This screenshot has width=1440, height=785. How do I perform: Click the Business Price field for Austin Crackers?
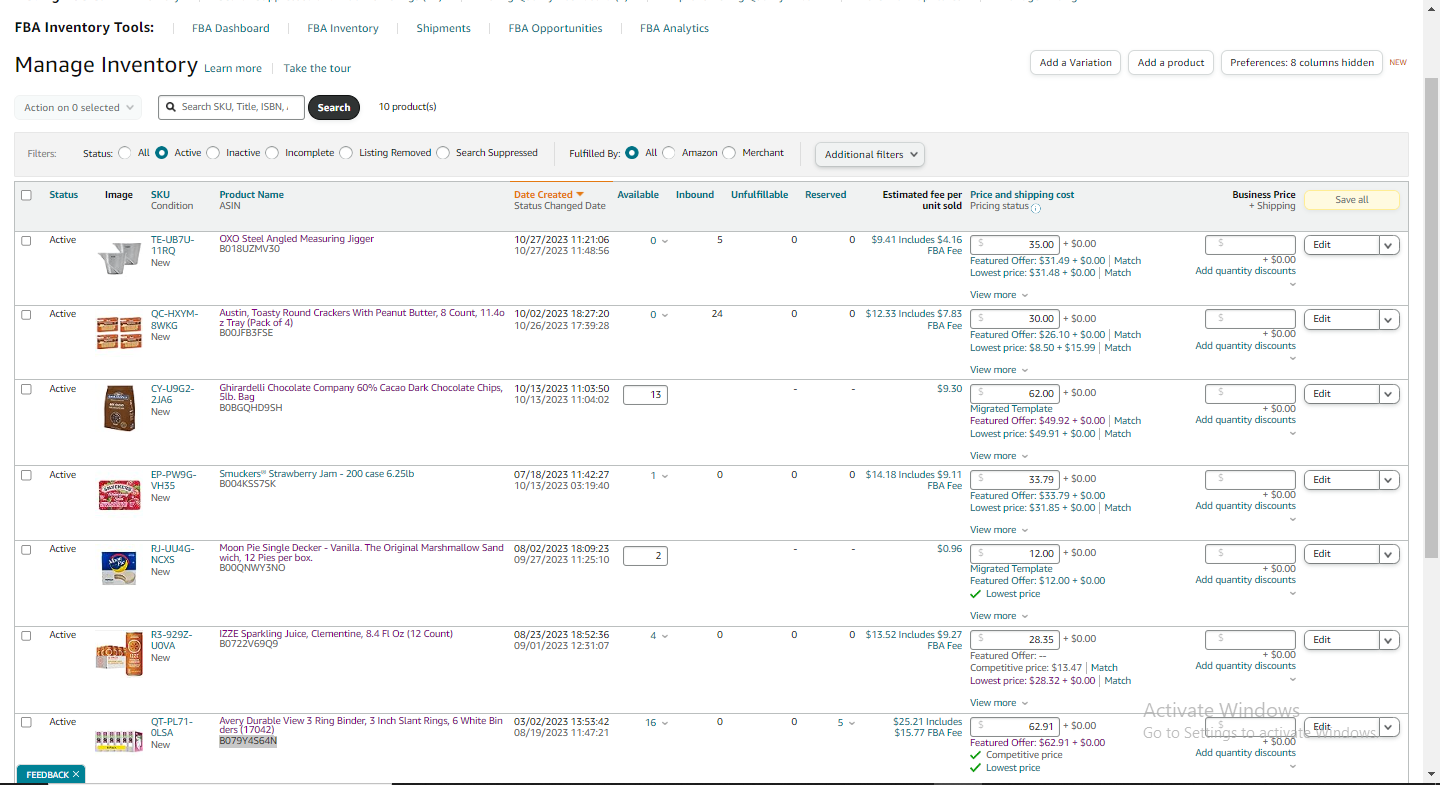pyautogui.click(x=1250, y=319)
